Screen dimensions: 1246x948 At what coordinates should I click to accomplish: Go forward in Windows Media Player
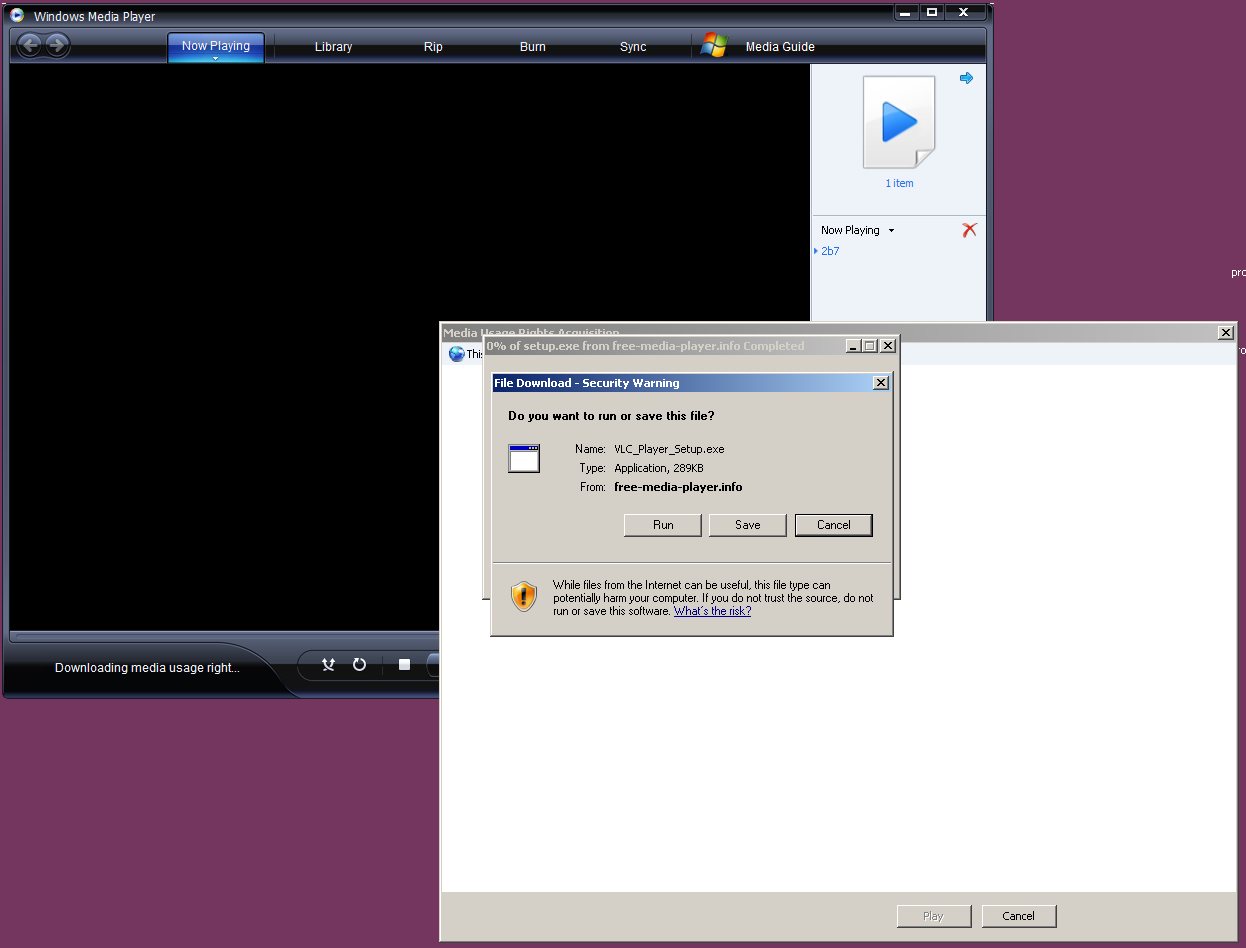tap(57, 45)
